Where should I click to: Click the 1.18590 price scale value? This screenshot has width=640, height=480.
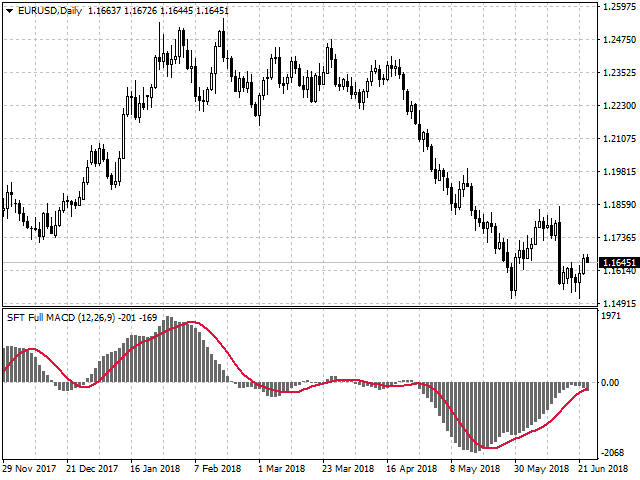[619, 205]
